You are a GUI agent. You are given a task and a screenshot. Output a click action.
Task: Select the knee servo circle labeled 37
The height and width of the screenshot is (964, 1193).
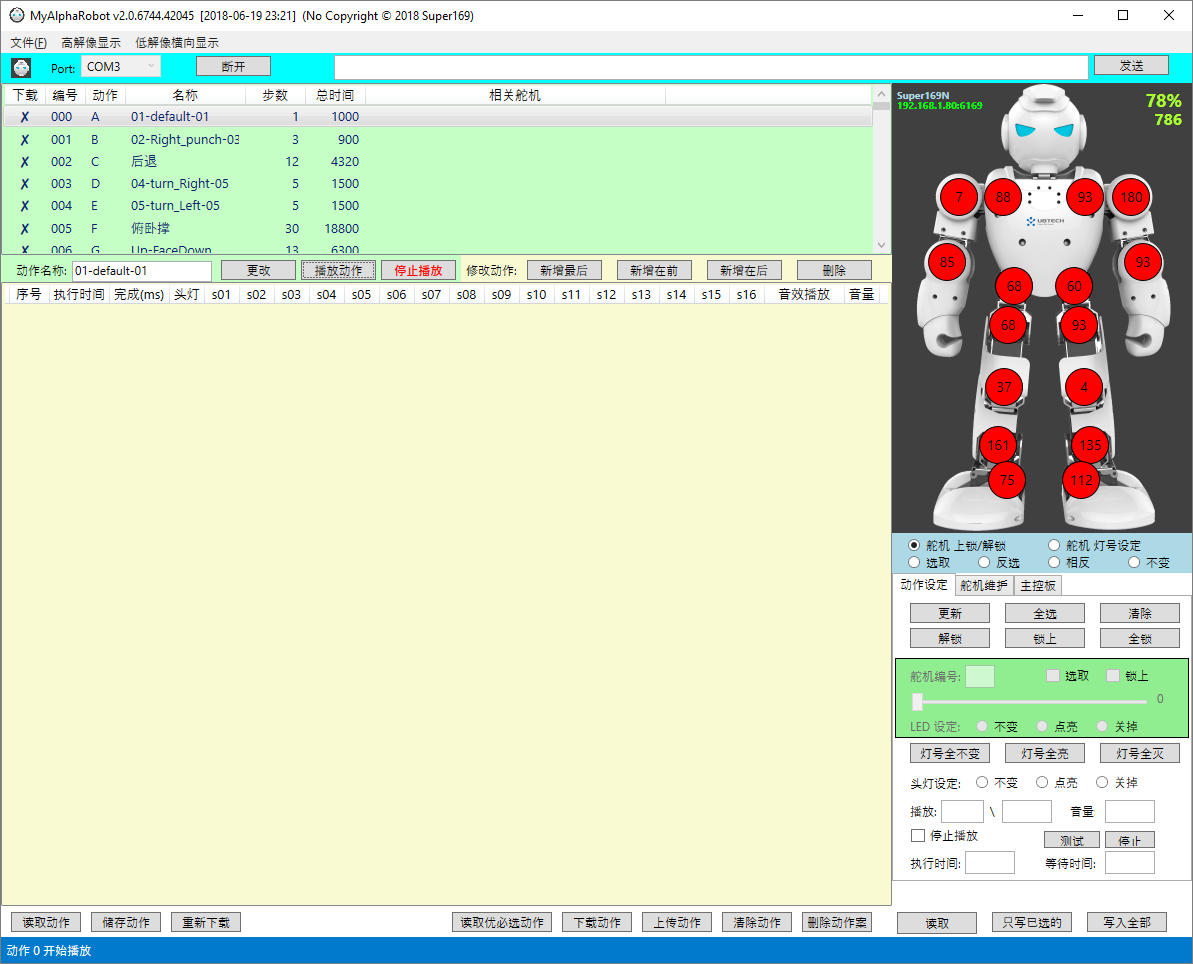click(x=1004, y=387)
